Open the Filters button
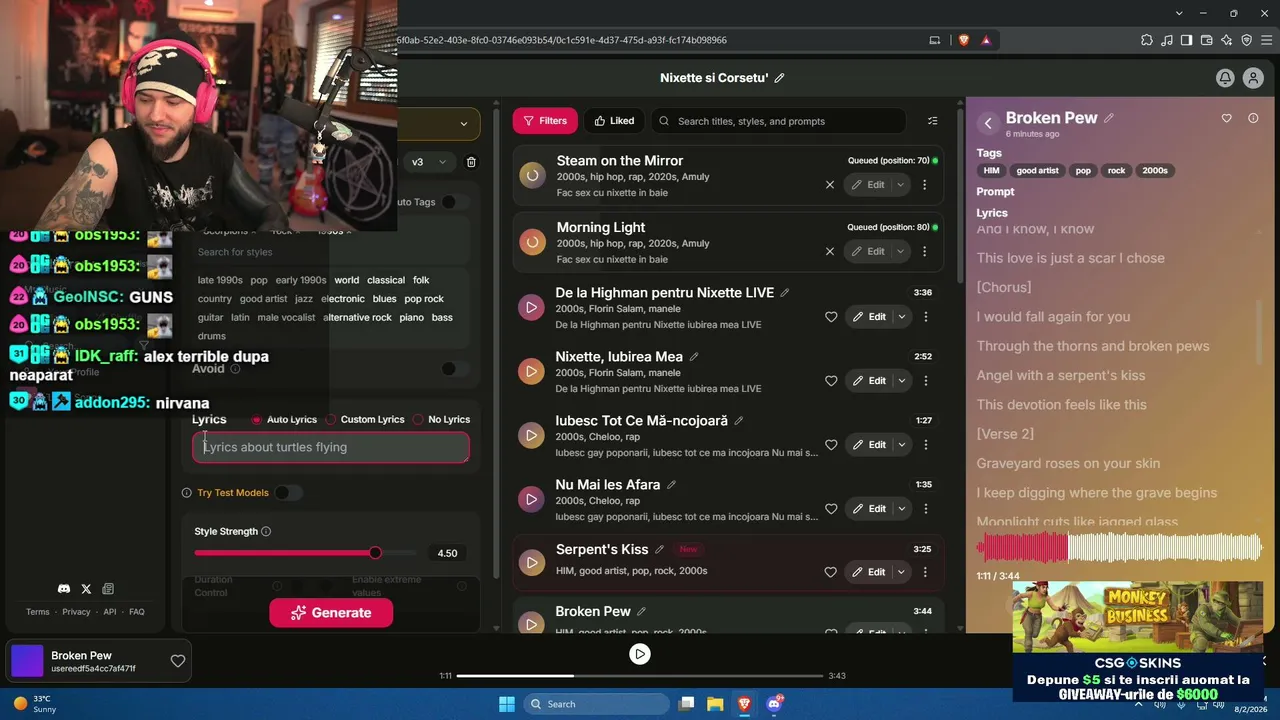Viewport: 1280px width, 720px height. [545, 121]
